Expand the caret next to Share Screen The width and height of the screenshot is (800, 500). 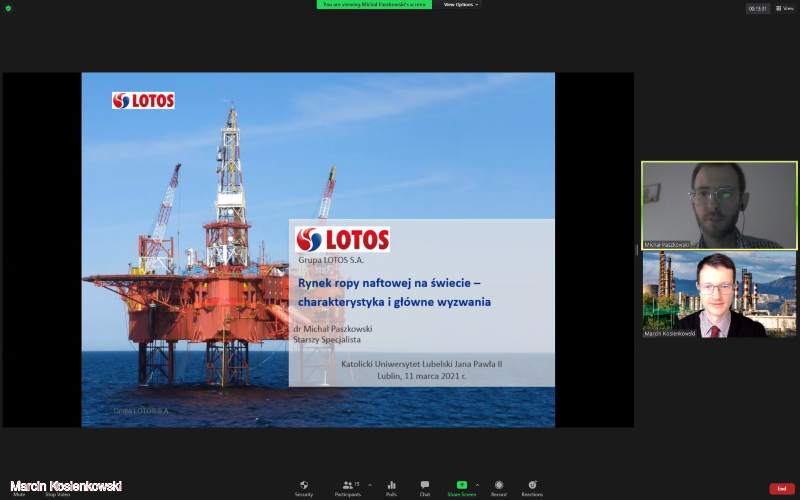pos(477,484)
